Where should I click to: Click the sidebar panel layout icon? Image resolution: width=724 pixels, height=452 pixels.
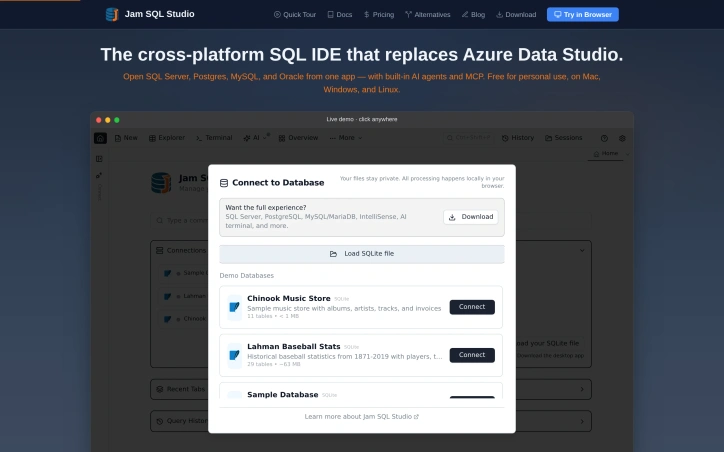pos(99,159)
